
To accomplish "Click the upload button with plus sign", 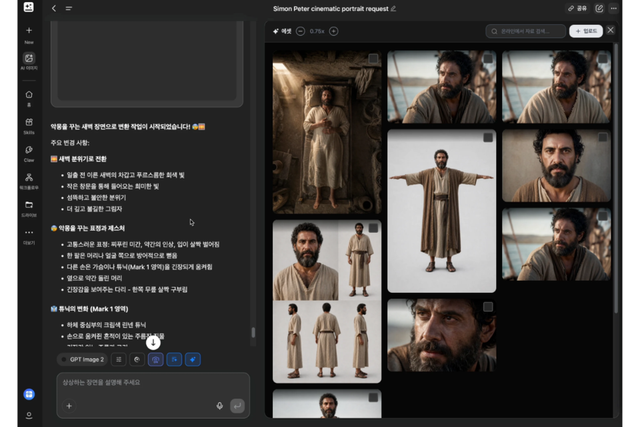I will [x=586, y=31].
